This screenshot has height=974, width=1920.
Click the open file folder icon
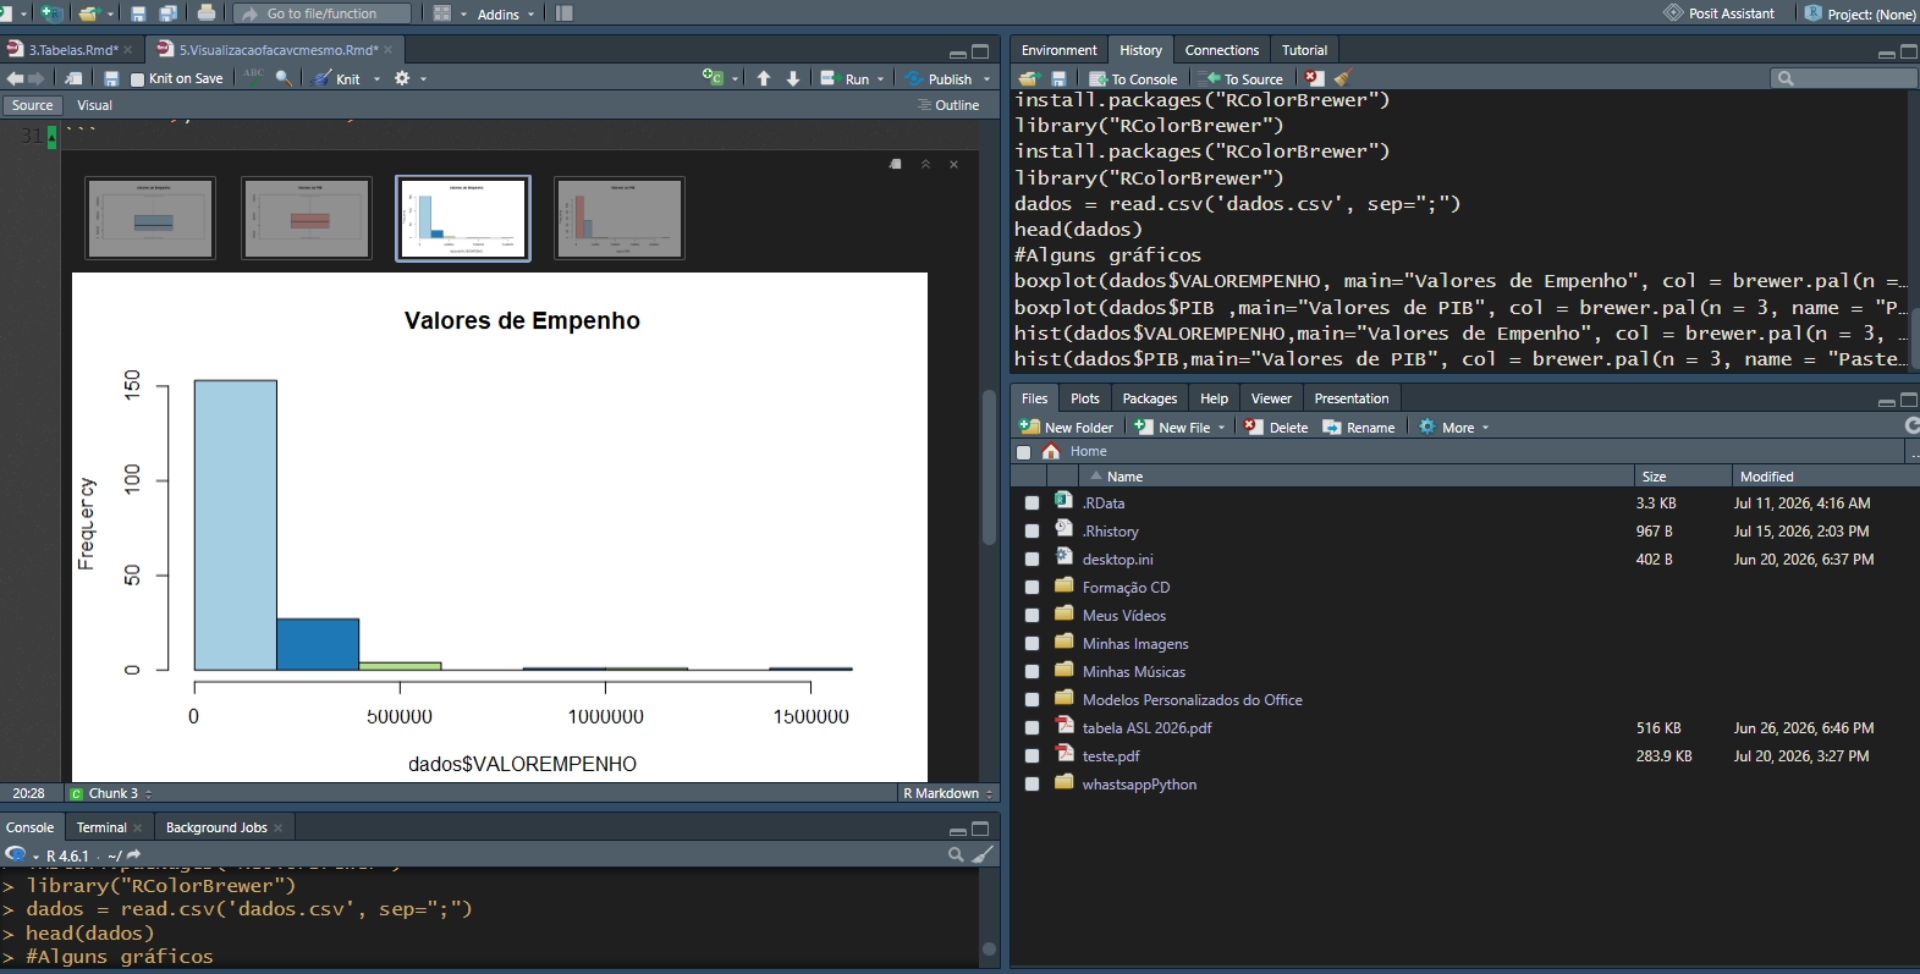[x=89, y=13]
